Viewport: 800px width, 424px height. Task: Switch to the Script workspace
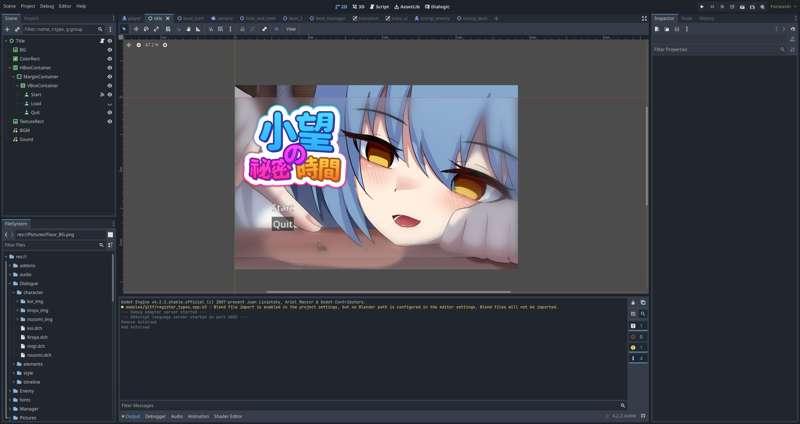coord(379,7)
